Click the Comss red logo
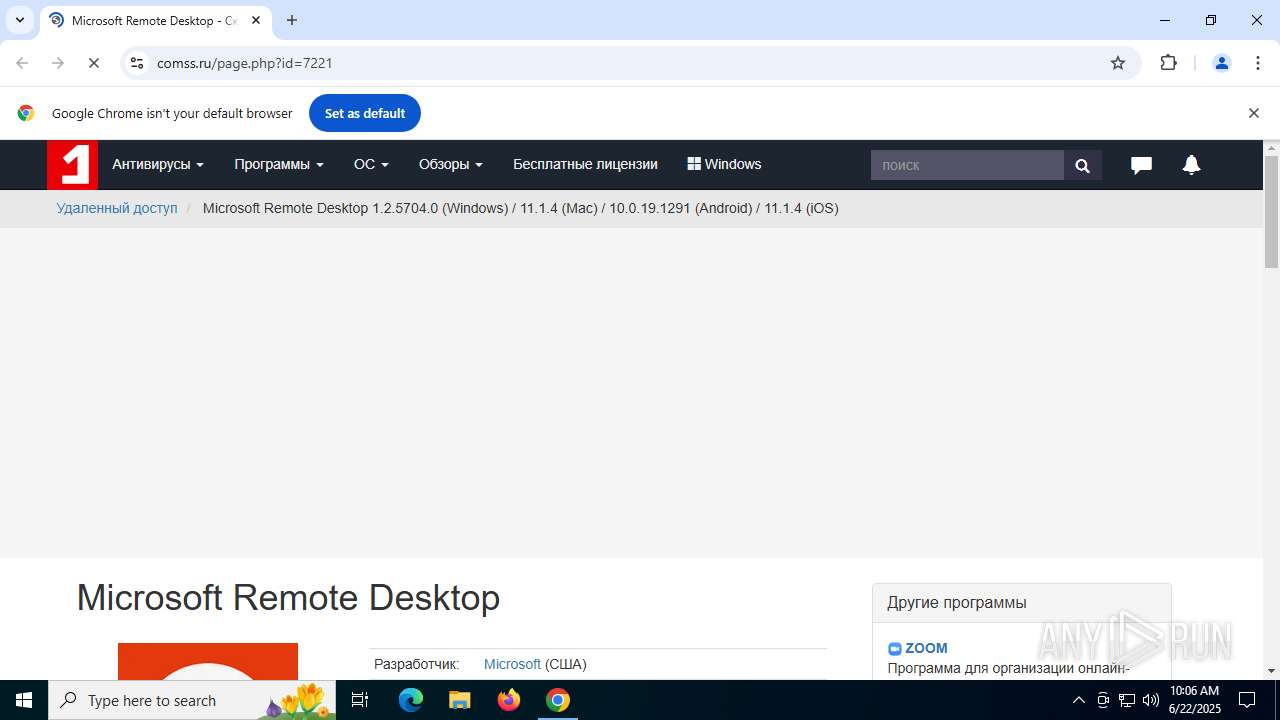The height and width of the screenshot is (720, 1280). coord(72,164)
